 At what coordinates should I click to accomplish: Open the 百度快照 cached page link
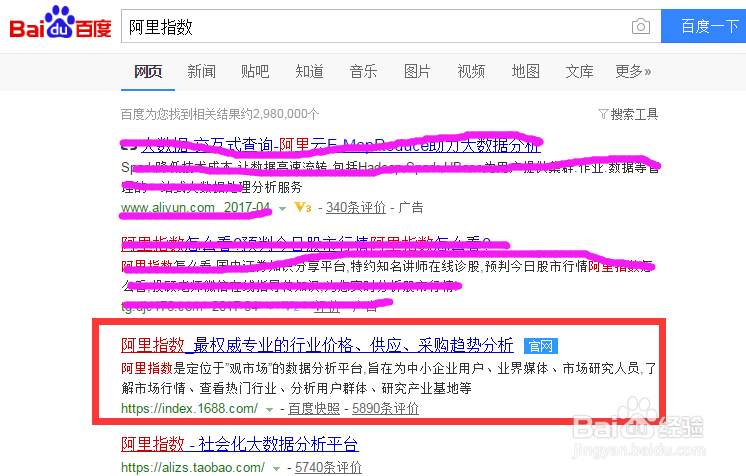314,408
